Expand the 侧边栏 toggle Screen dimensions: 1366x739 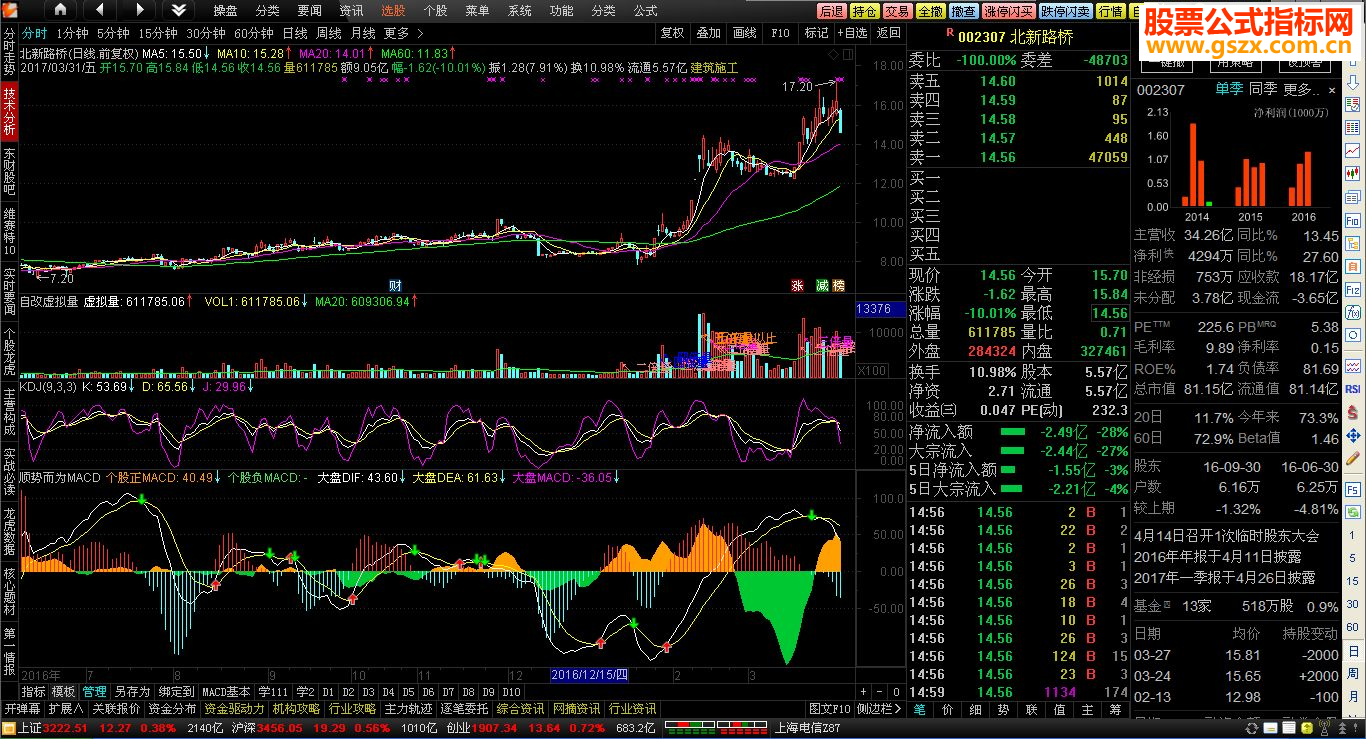[x=879, y=709]
